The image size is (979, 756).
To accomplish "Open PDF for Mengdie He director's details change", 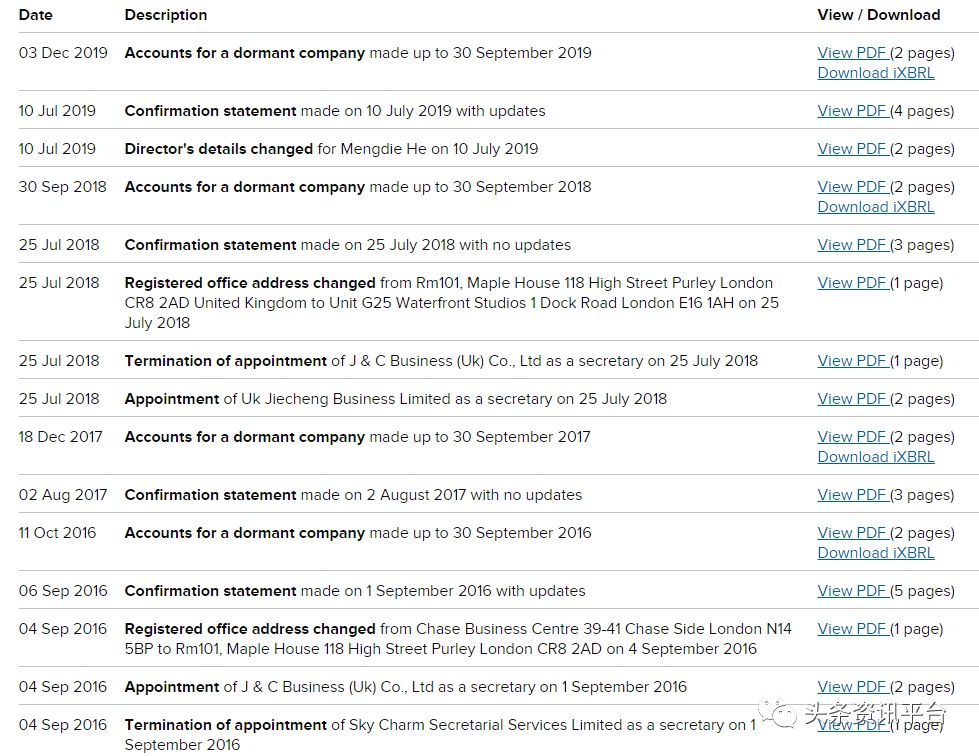I will click(851, 149).
